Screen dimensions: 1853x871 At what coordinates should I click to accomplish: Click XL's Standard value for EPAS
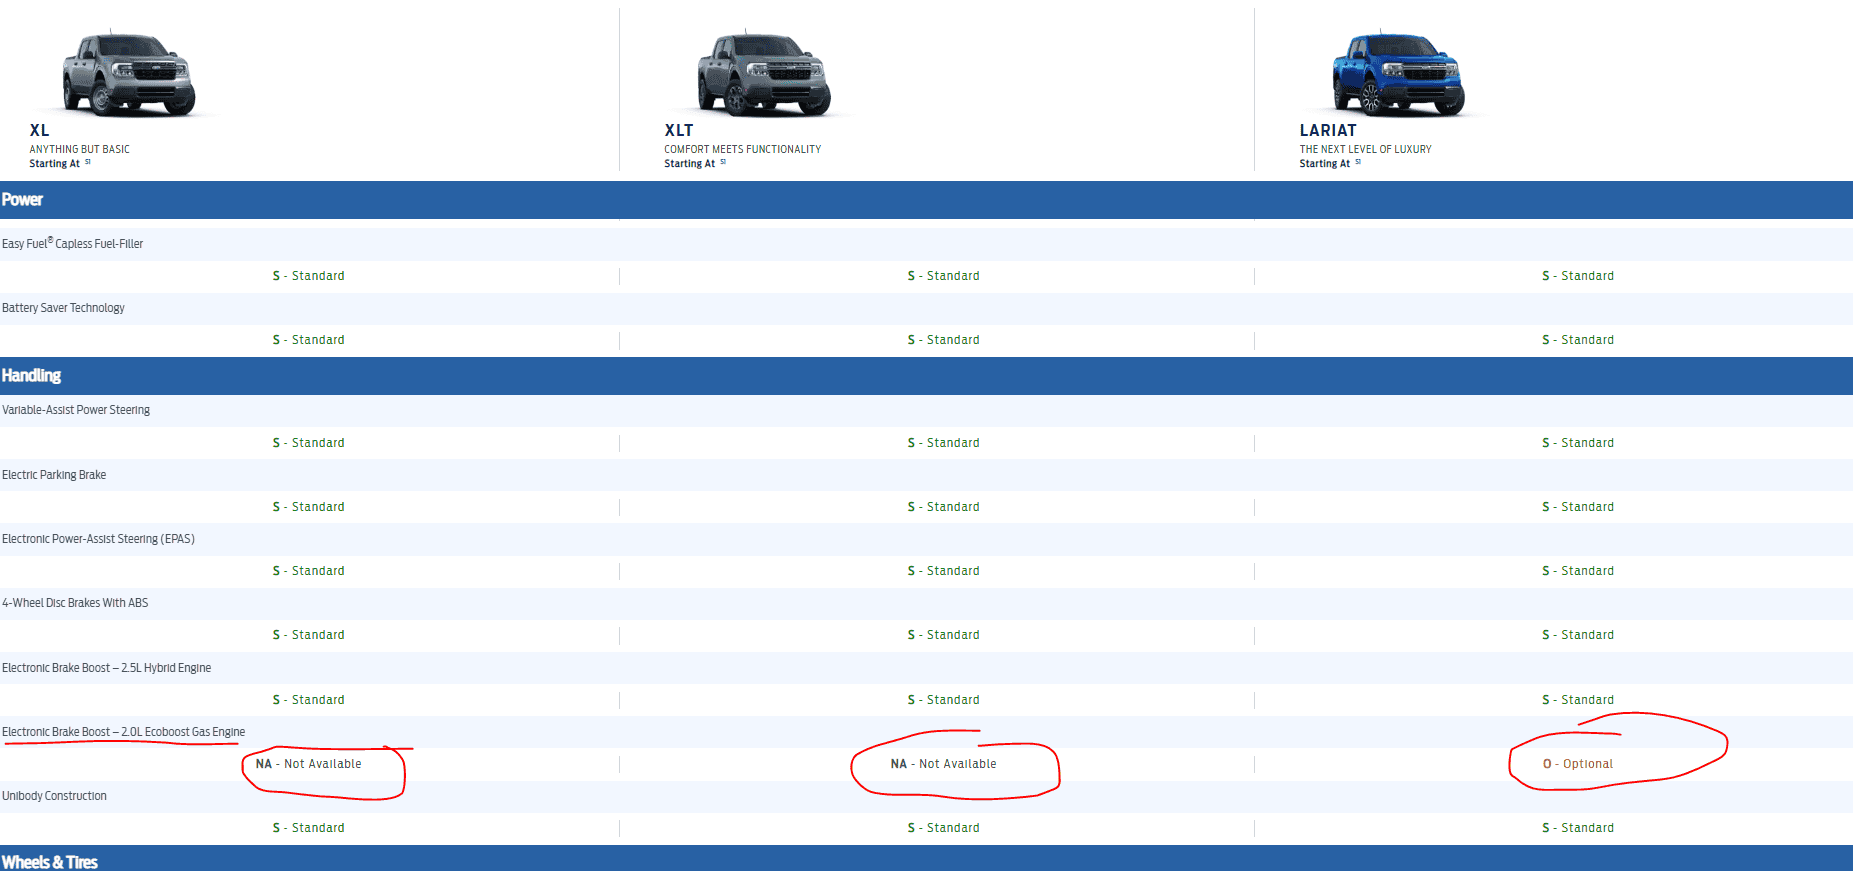click(308, 571)
